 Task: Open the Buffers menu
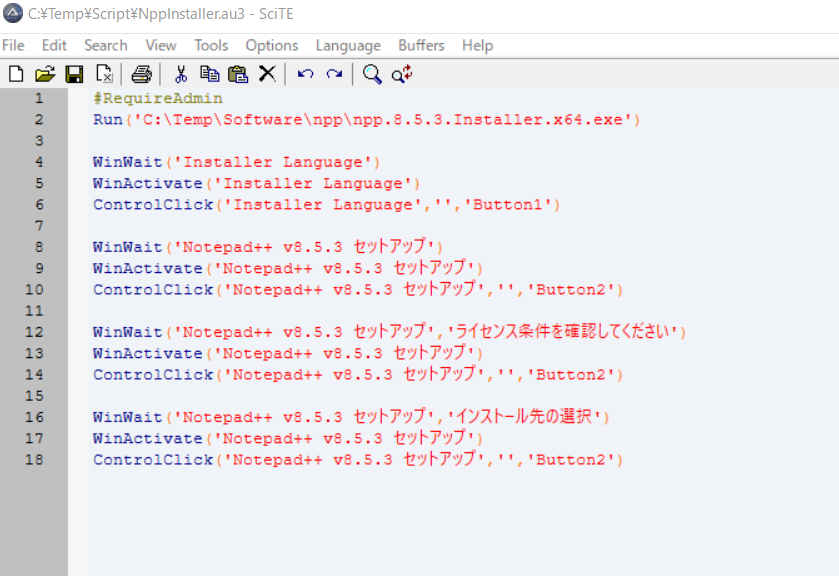pyautogui.click(x=421, y=45)
